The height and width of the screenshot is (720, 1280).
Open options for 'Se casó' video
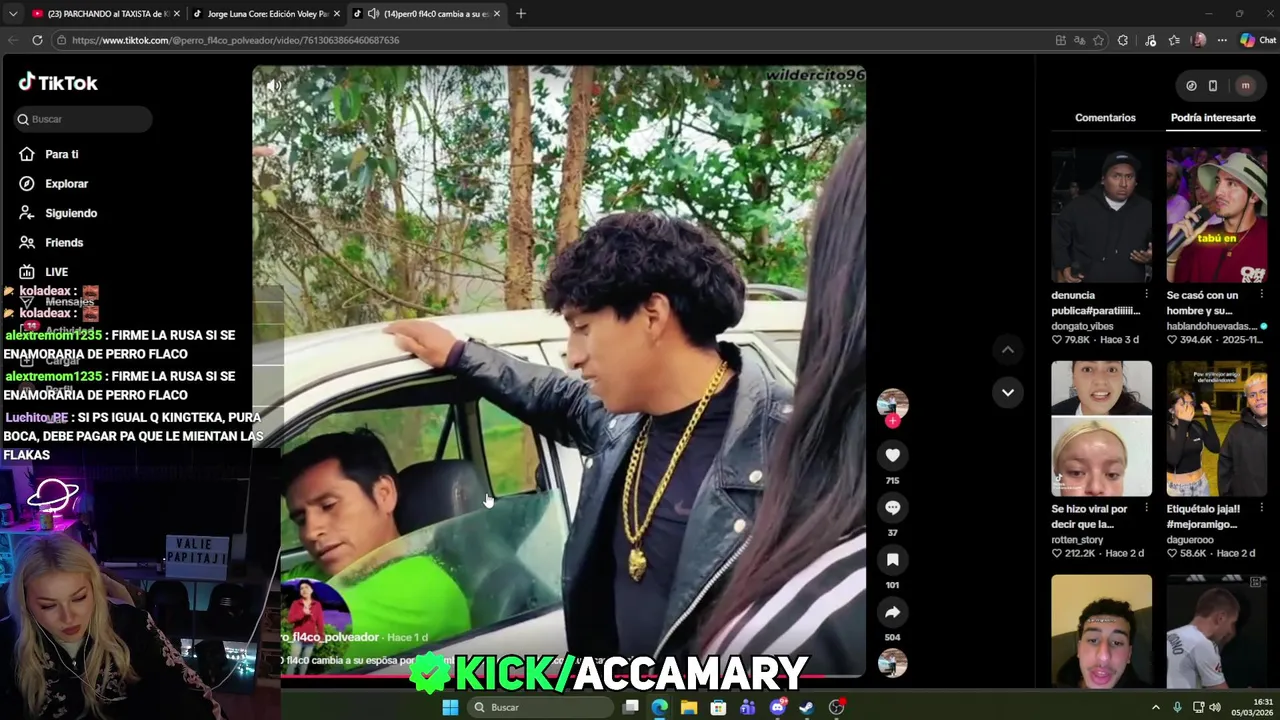coord(1261,295)
